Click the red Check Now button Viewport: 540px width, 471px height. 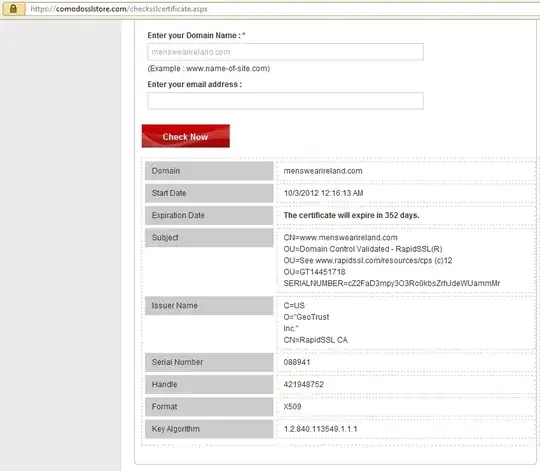[186, 136]
